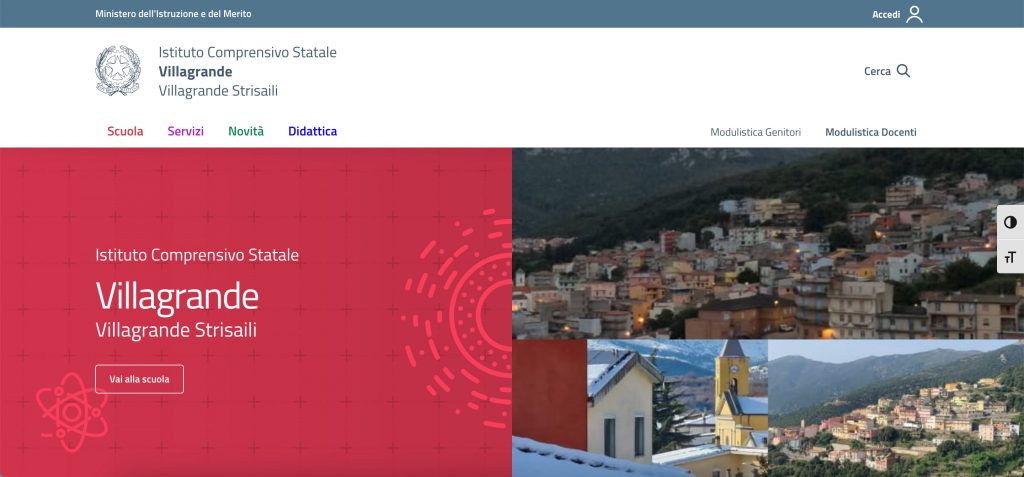The image size is (1024, 477).
Task: Click the font size adjustment icon
Action: click(x=1010, y=257)
